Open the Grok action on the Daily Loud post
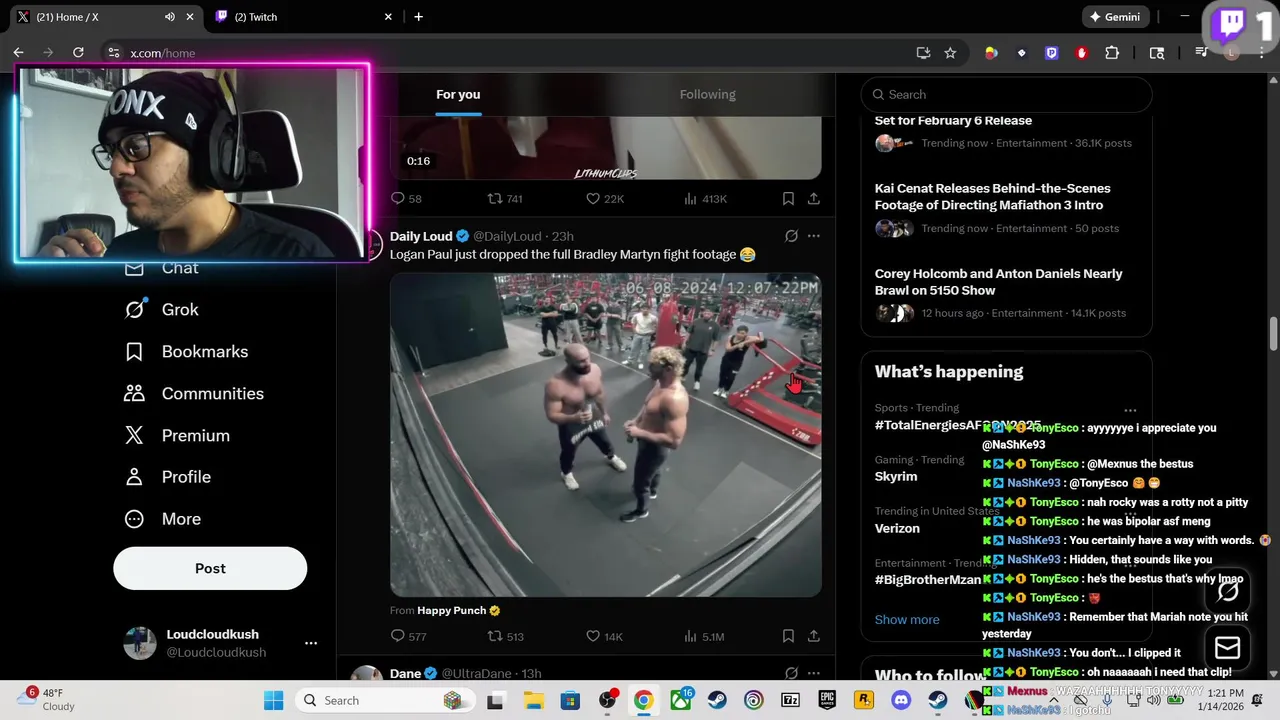 (791, 236)
